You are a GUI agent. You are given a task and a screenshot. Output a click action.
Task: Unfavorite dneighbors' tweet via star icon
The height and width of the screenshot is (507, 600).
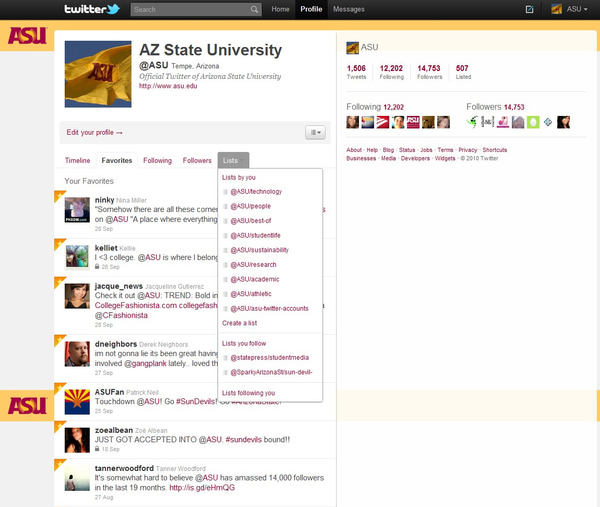(59, 339)
